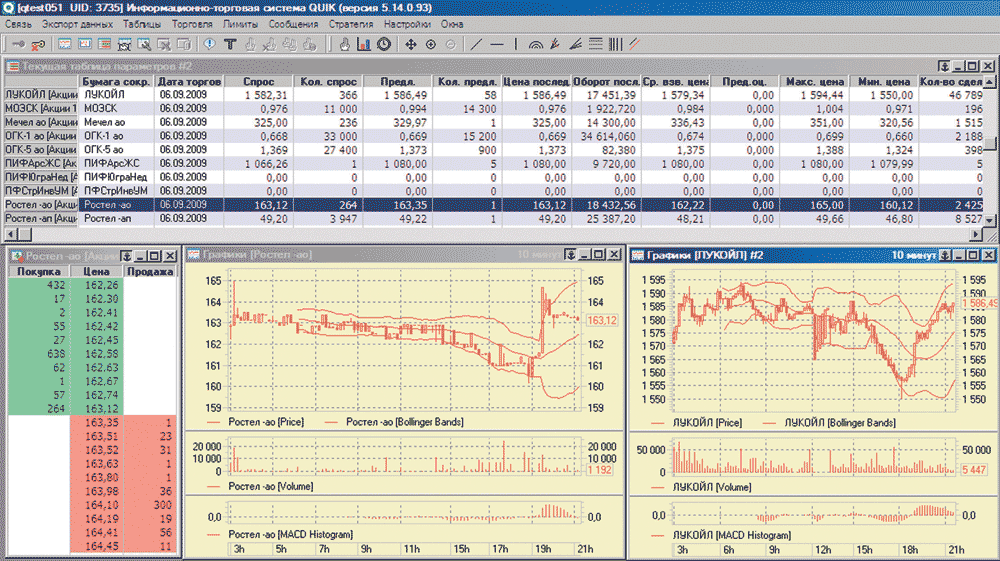Image resolution: width=1000 pixels, height=561 pixels.
Task: Select the vertical bars time zones tool icon
Action: (x=615, y=45)
